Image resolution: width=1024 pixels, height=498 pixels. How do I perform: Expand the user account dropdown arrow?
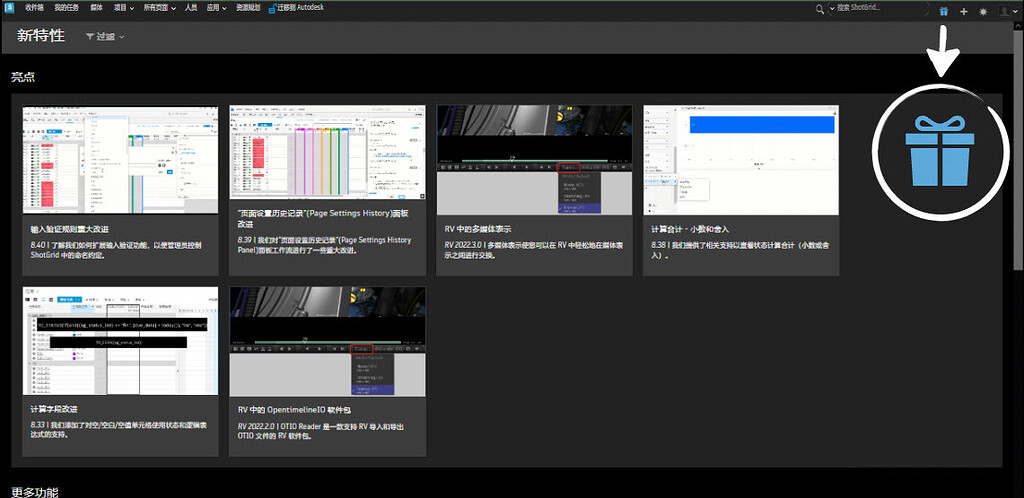tap(1014, 11)
